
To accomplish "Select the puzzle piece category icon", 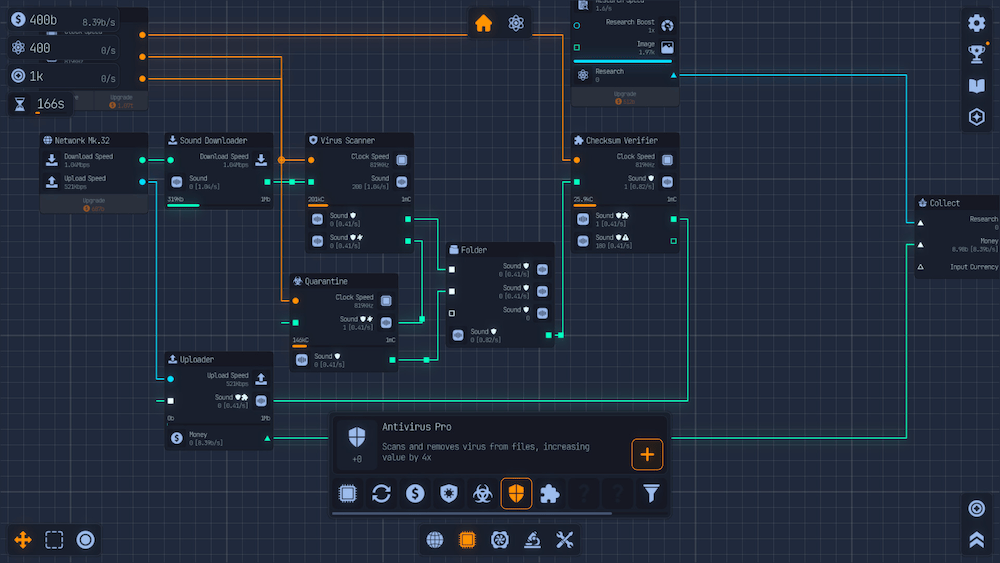I will pyautogui.click(x=549, y=493).
